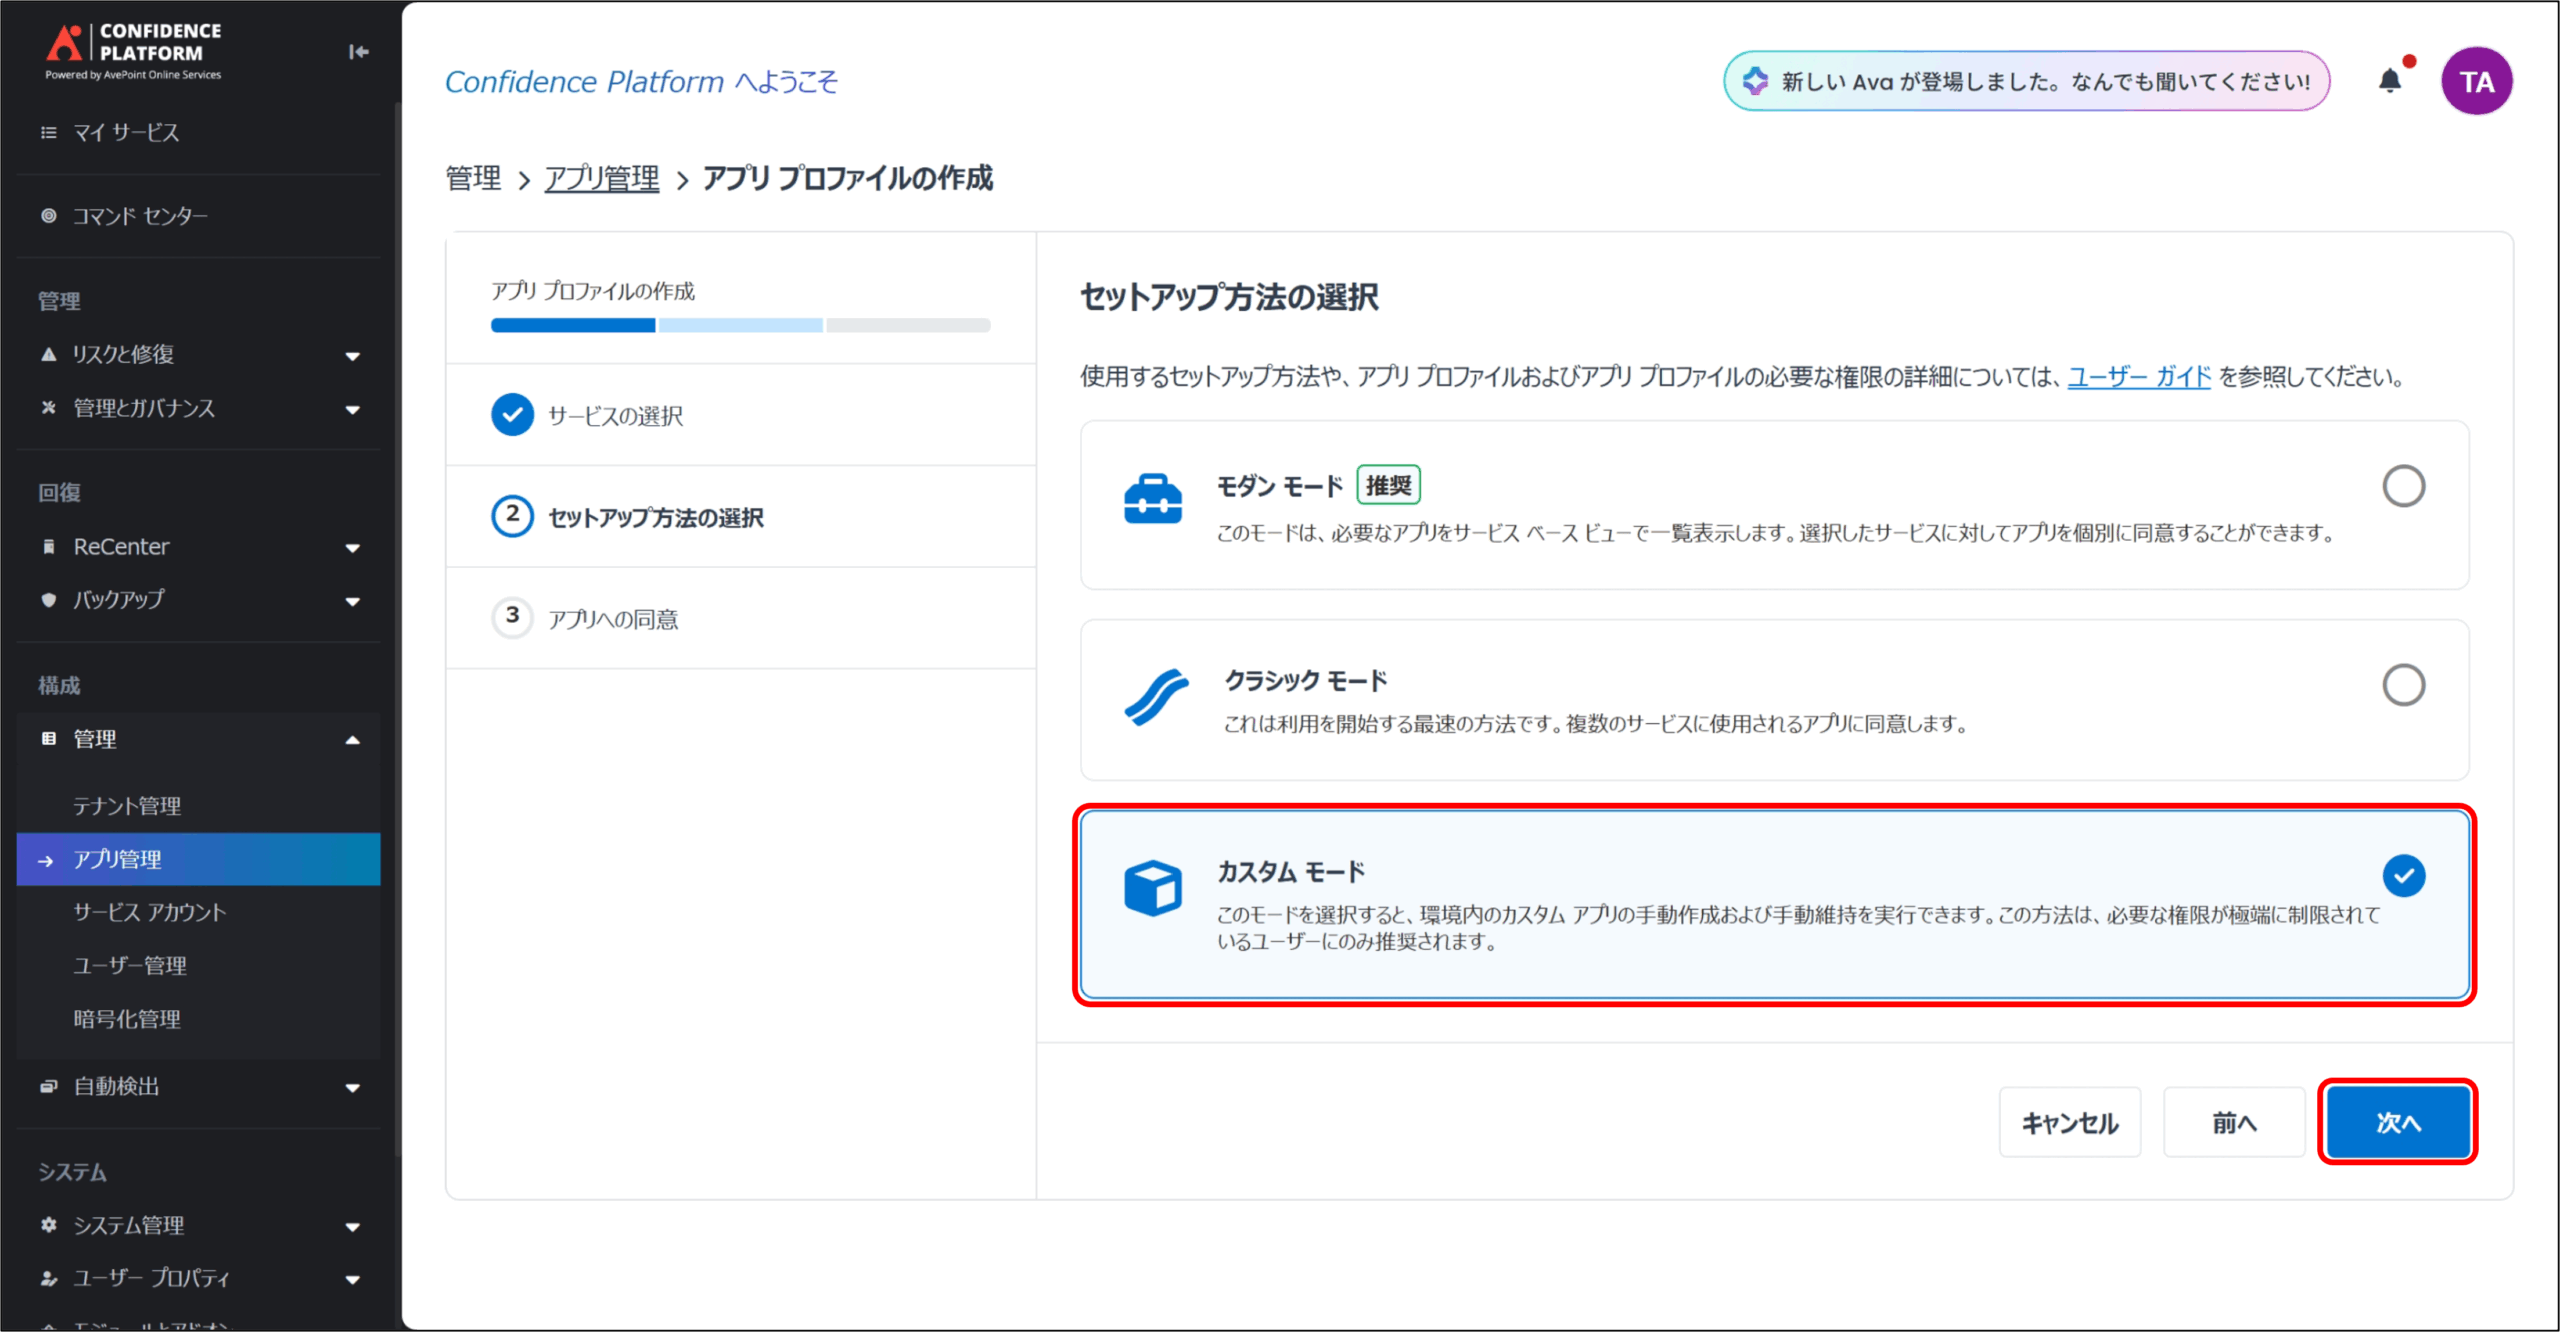Click the モダン モード toolbox icon
The height and width of the screenshot is (1332, 2560).
[1152, 499]
